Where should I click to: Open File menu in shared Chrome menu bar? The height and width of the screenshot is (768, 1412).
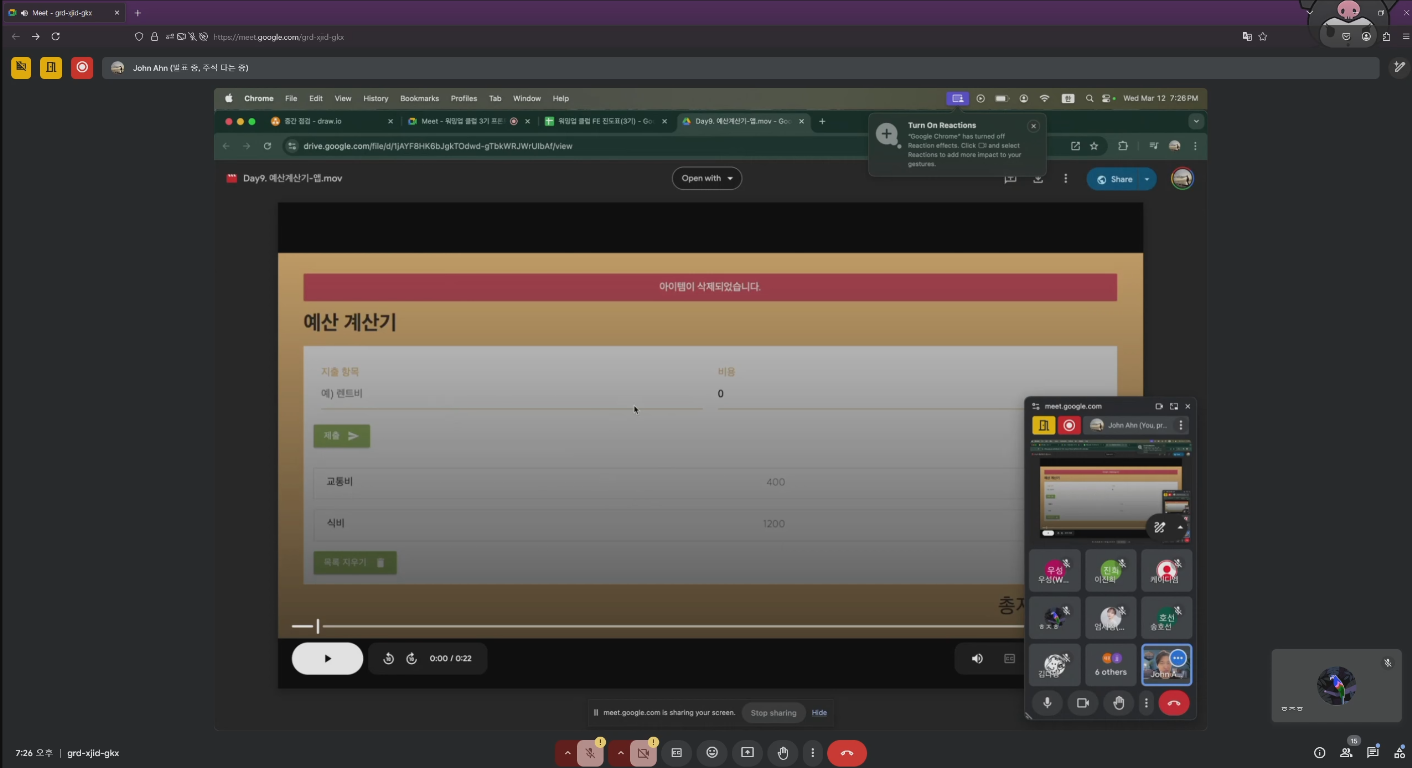291,98
